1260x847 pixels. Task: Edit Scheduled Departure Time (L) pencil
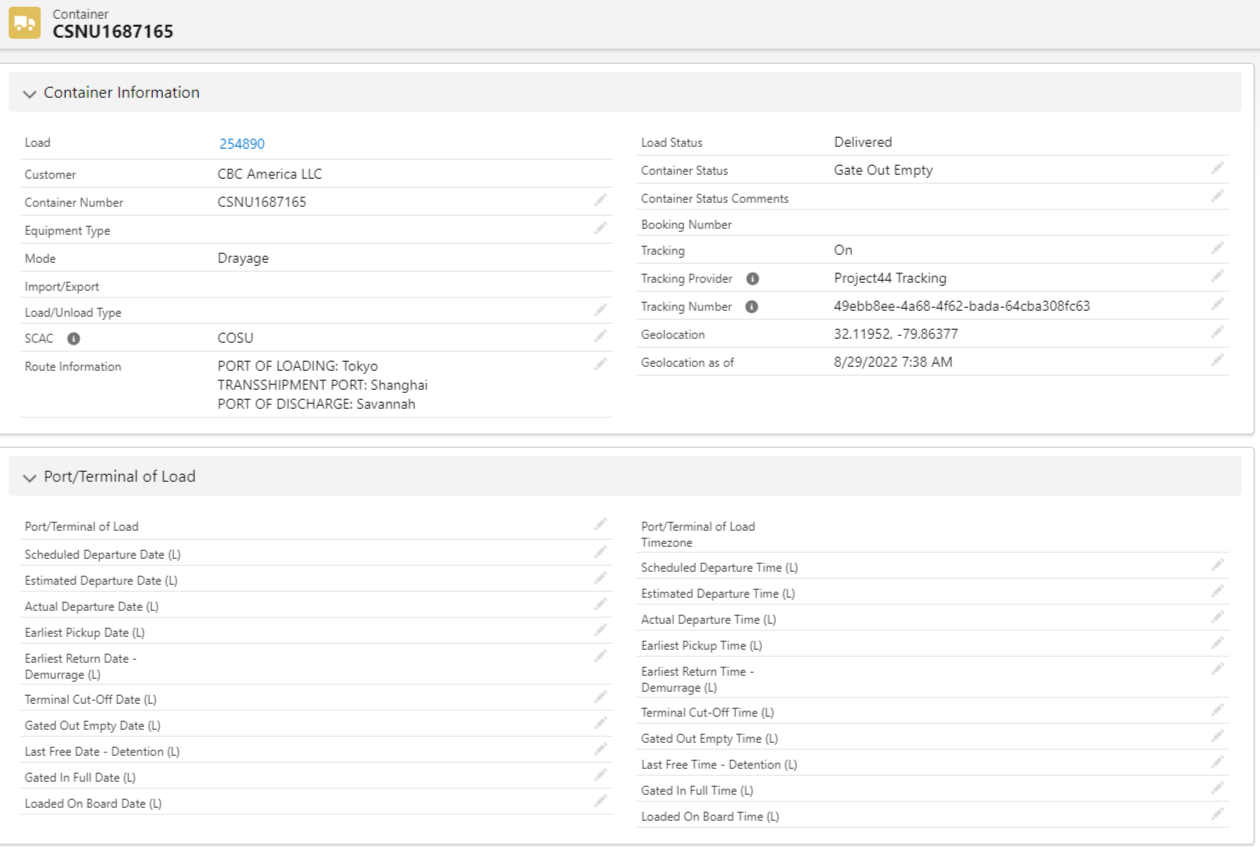(x=1217, y=565)
